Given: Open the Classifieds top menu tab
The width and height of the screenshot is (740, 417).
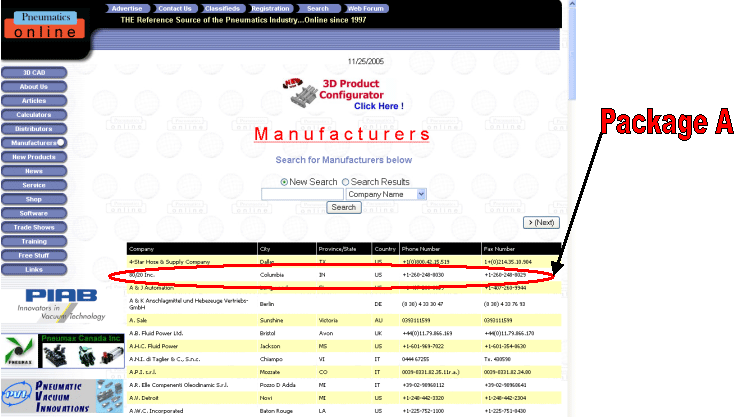Looking at the screenshot, I should [x=222, y=8].
